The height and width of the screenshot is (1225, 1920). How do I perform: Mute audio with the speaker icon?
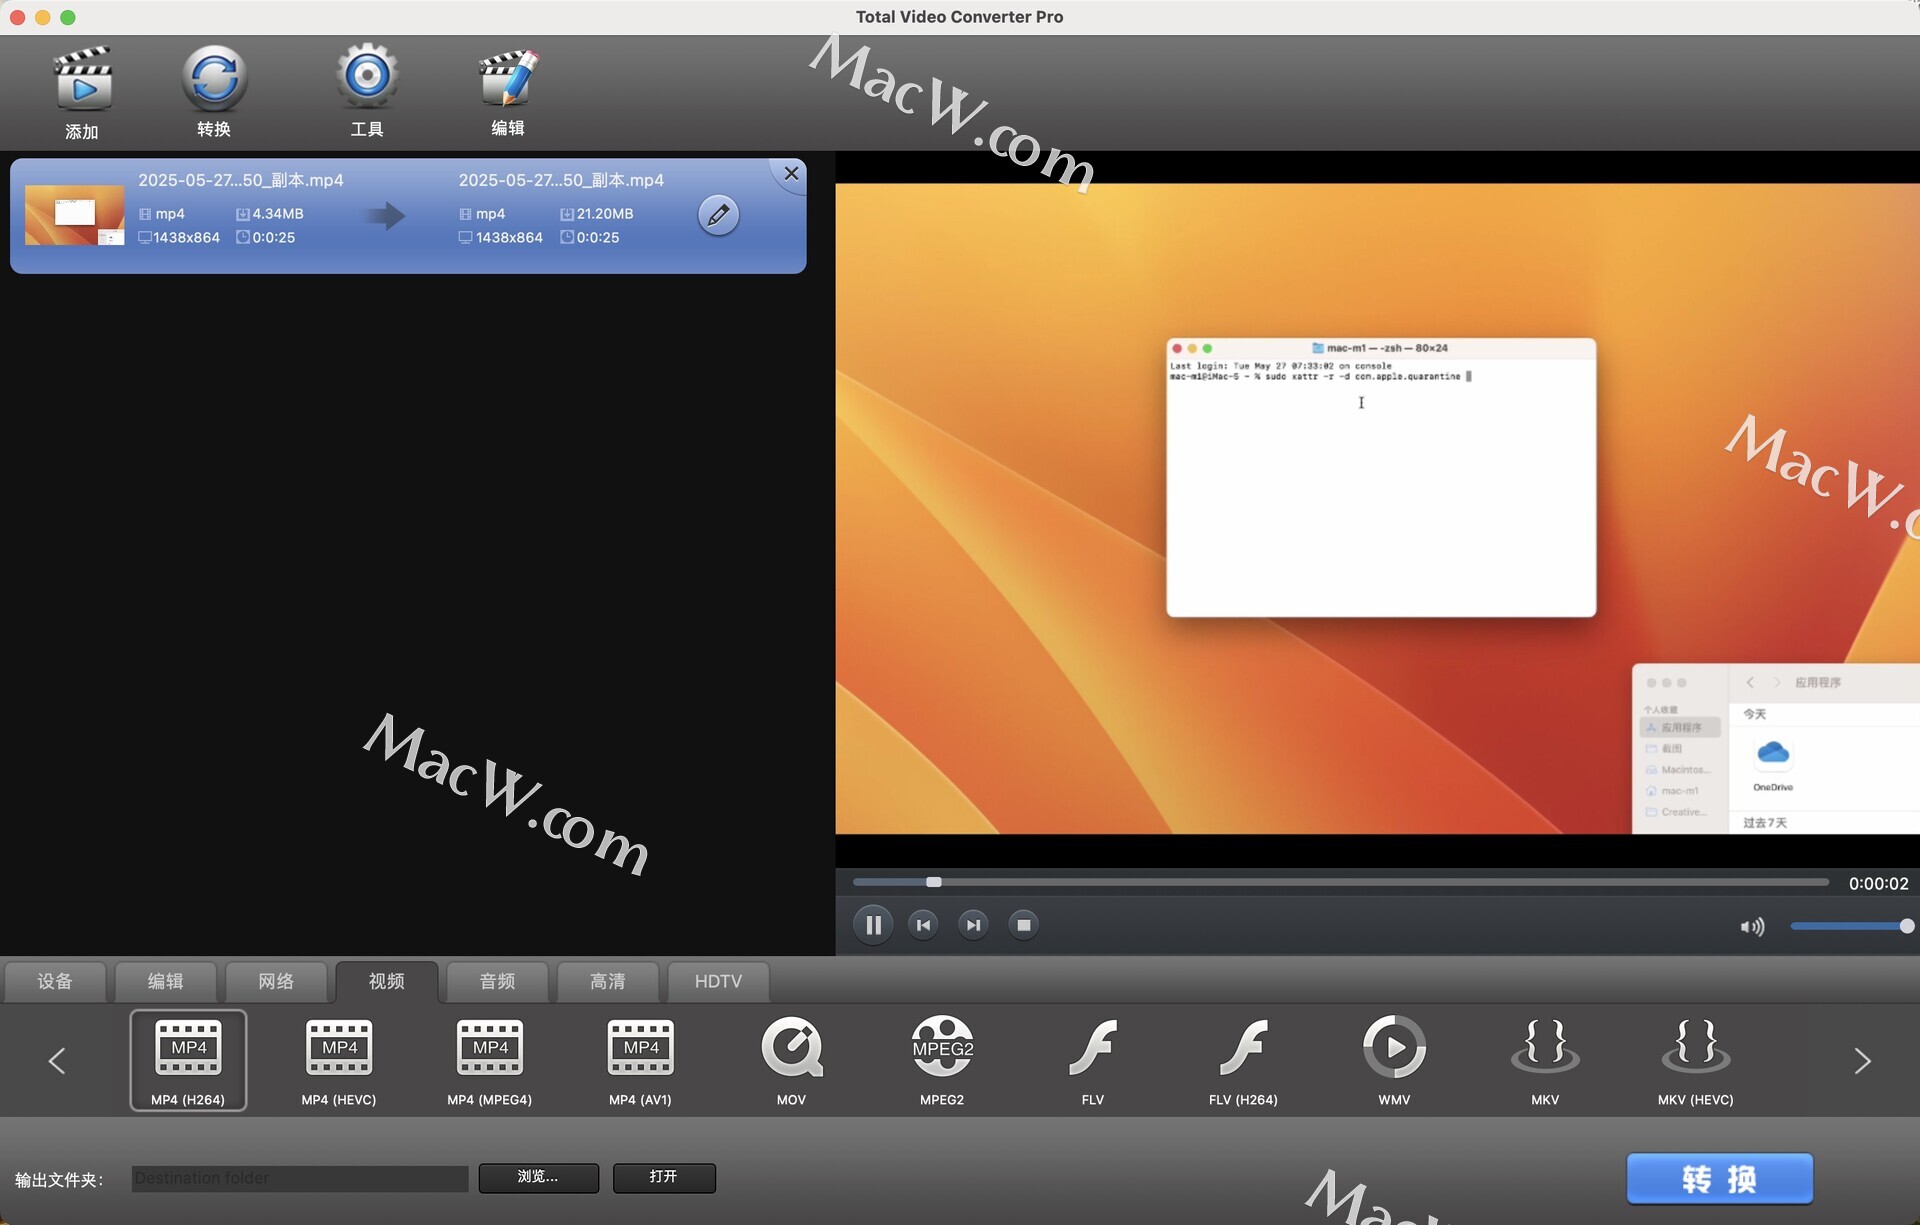1752,927
